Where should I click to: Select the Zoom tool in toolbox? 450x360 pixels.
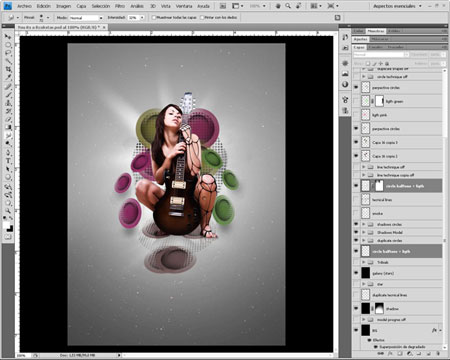(x=8, y=210)
